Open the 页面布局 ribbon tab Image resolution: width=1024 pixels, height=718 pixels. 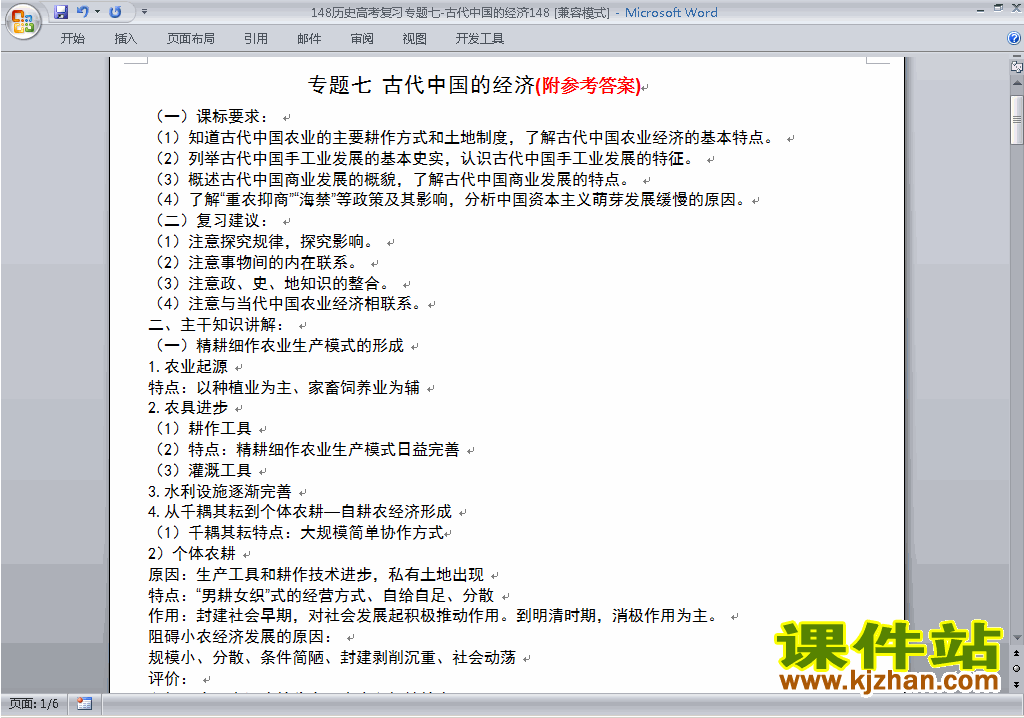(x=191, y=39)
